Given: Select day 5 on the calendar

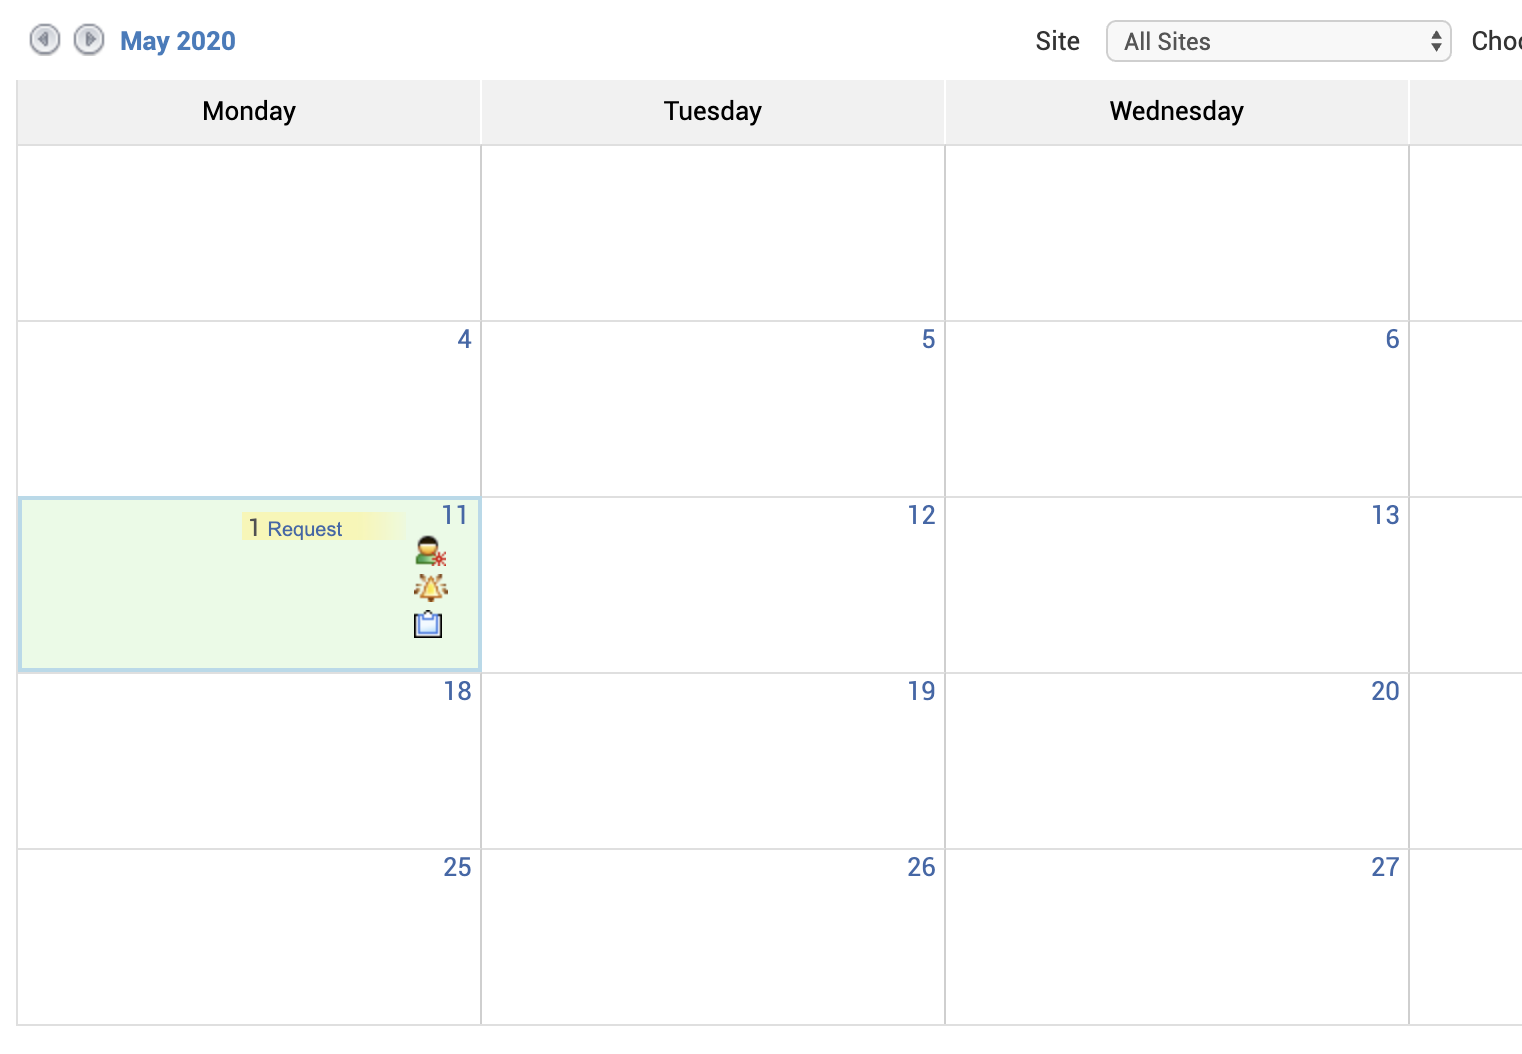Looking at the screenshot, I should 928,339.
